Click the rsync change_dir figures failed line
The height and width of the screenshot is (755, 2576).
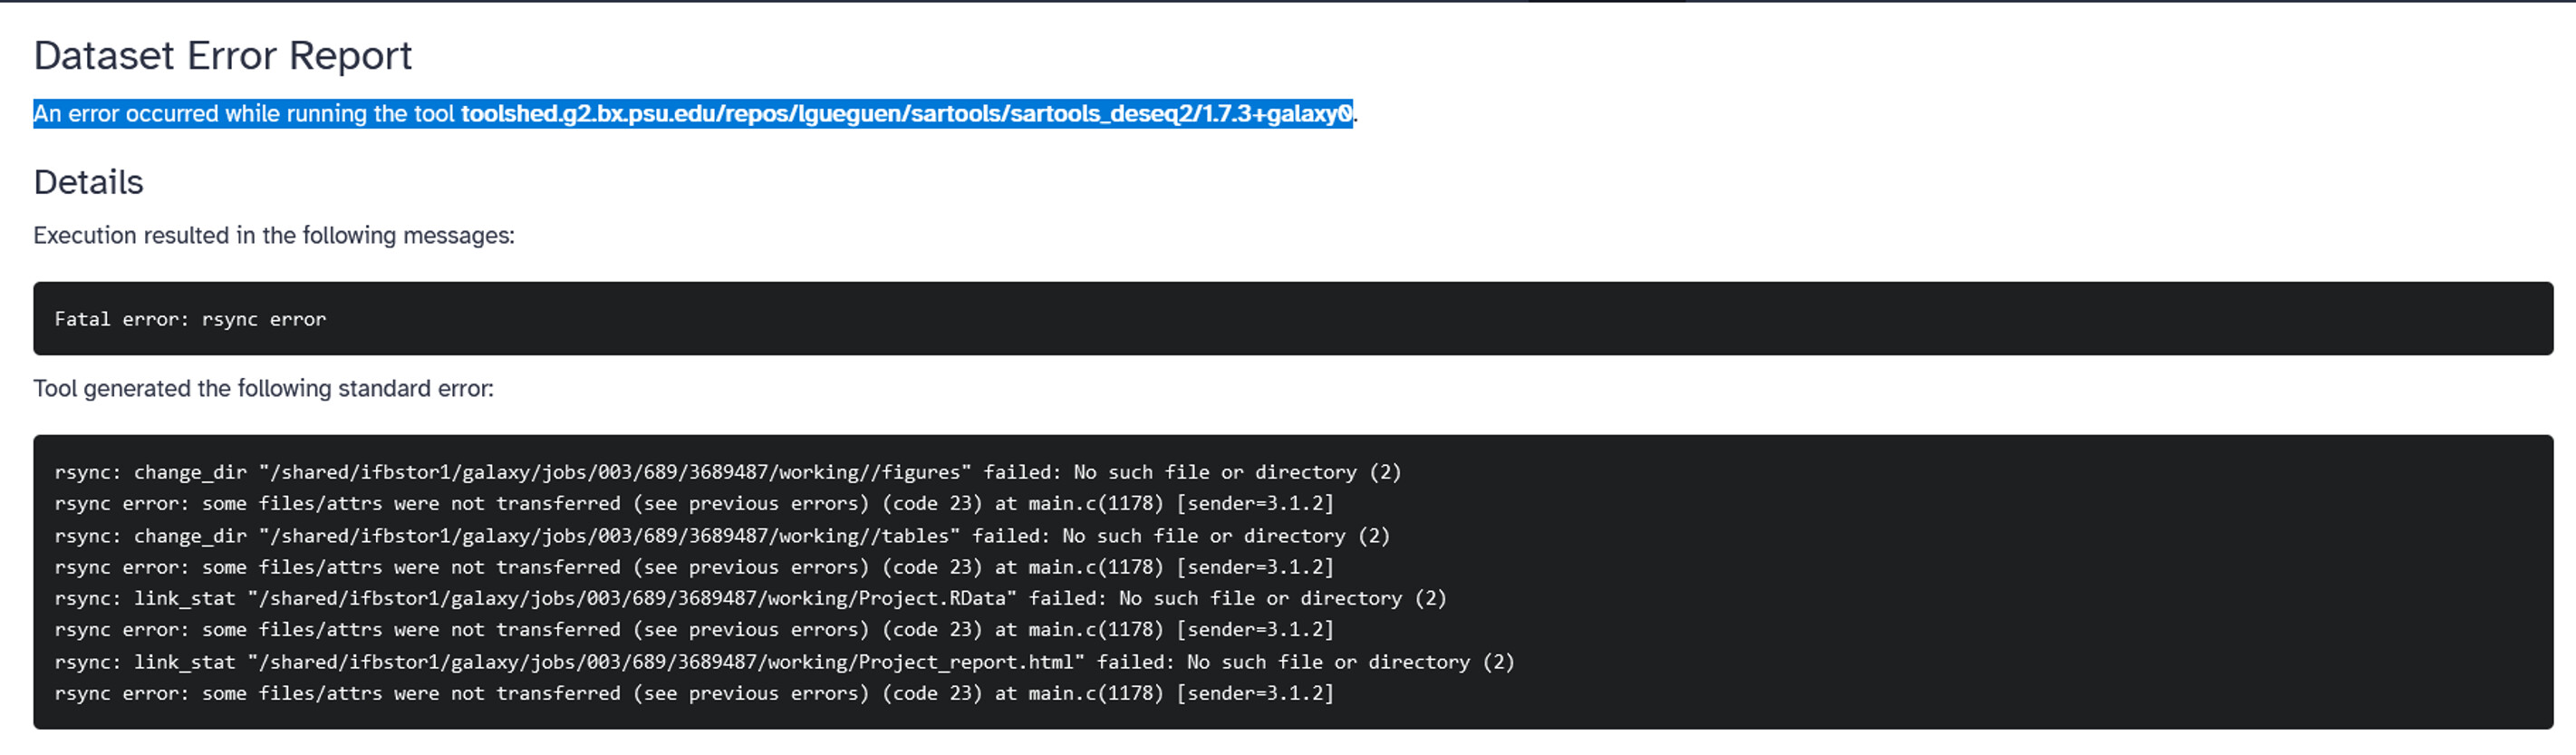pyautogui.click(x=728, y=472)
